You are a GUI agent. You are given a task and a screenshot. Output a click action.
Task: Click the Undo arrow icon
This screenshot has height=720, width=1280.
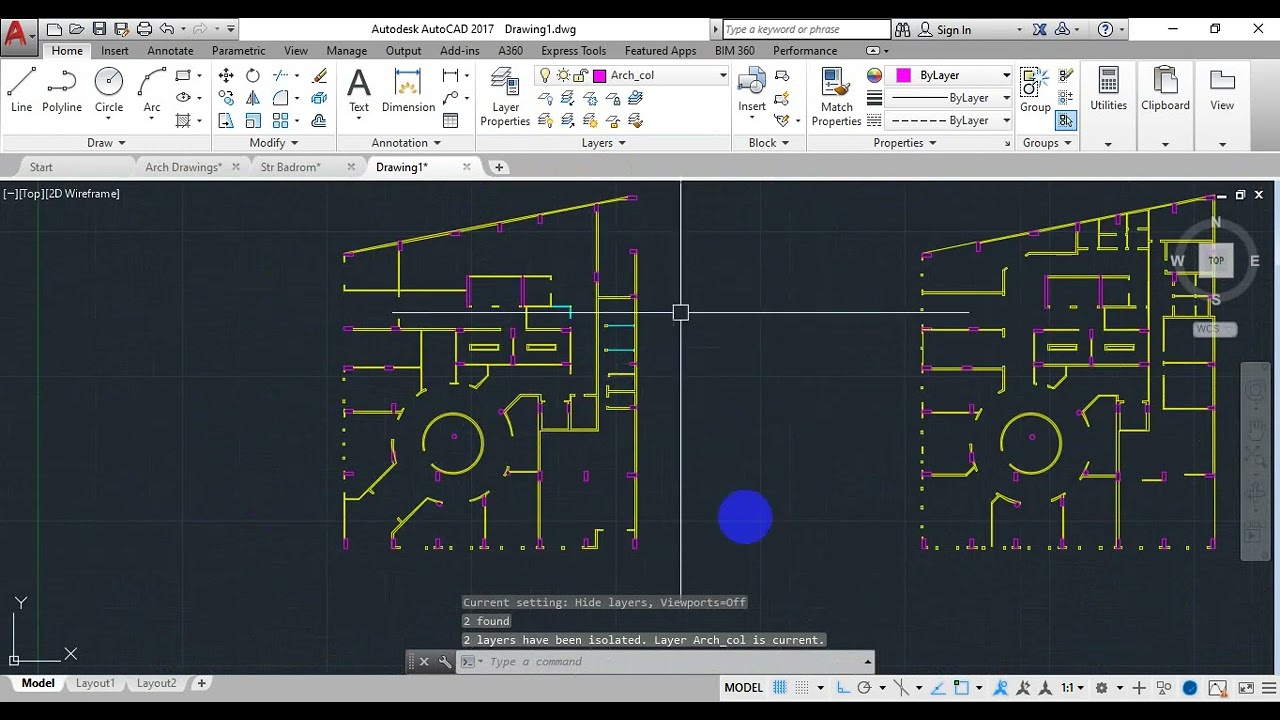[x=167, y=29]
